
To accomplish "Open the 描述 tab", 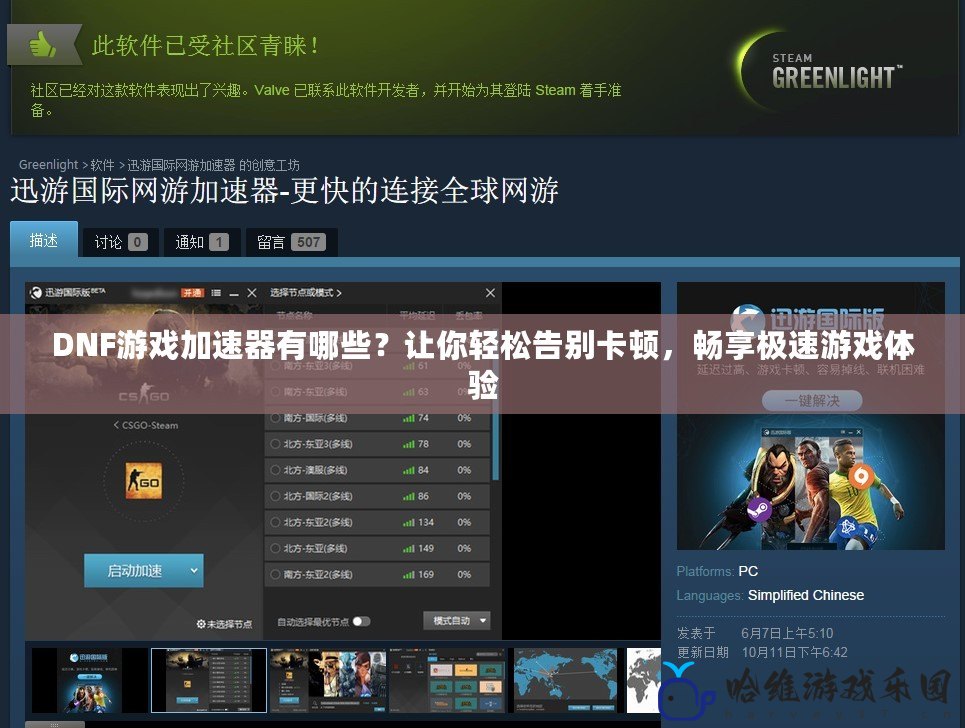I will click(x=44, y=241).
